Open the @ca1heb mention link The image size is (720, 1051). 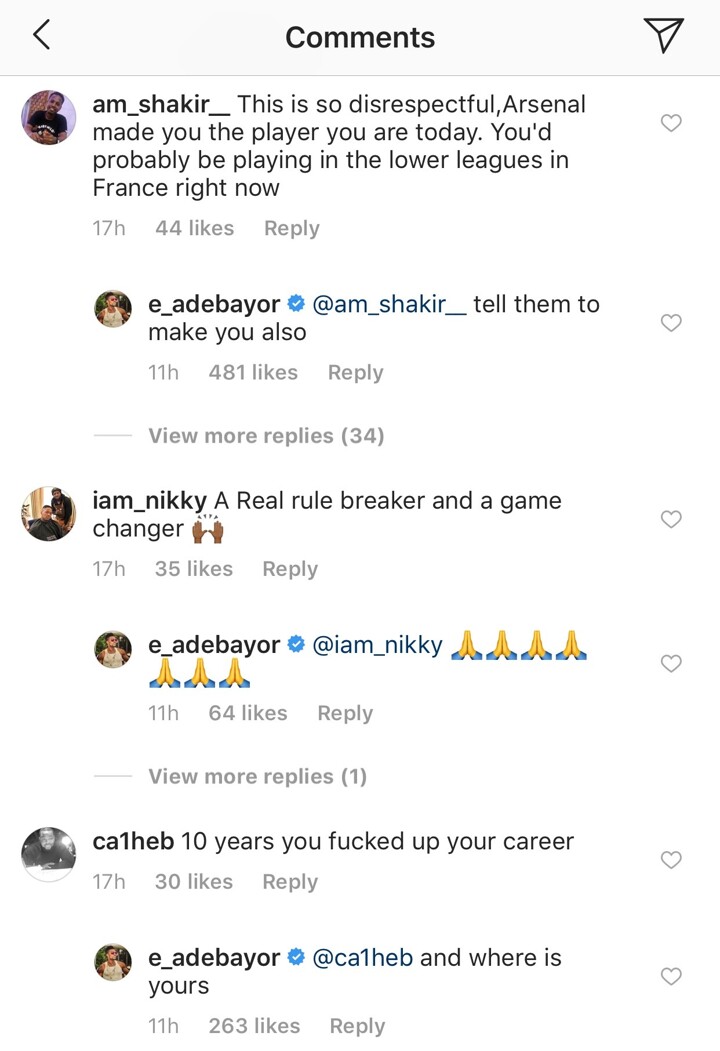click(x=363, y=958)
